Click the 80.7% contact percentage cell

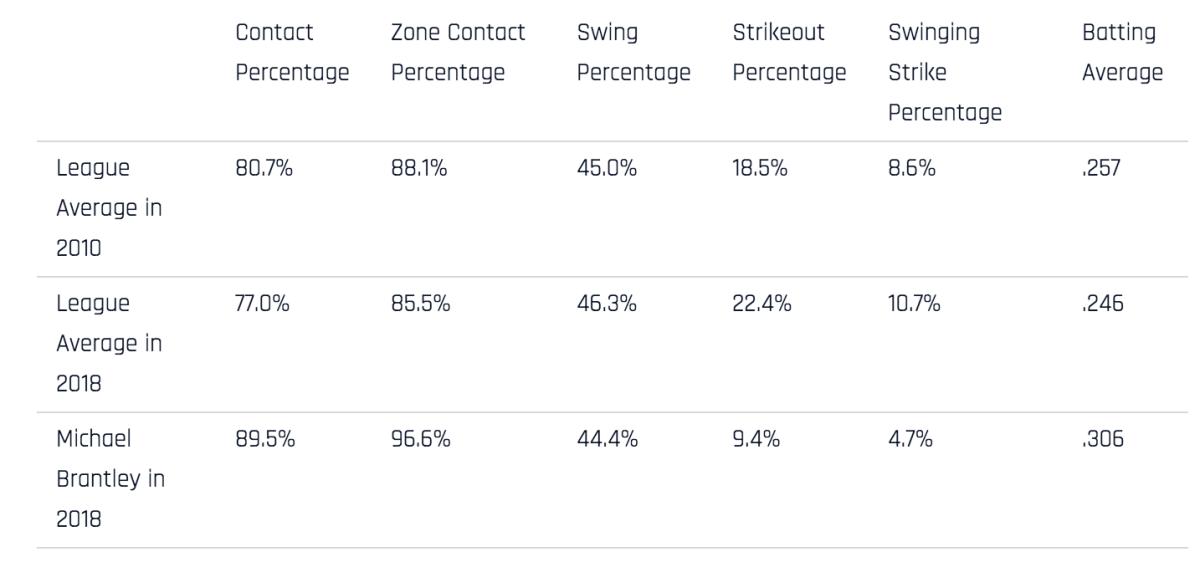click(265, 170)
